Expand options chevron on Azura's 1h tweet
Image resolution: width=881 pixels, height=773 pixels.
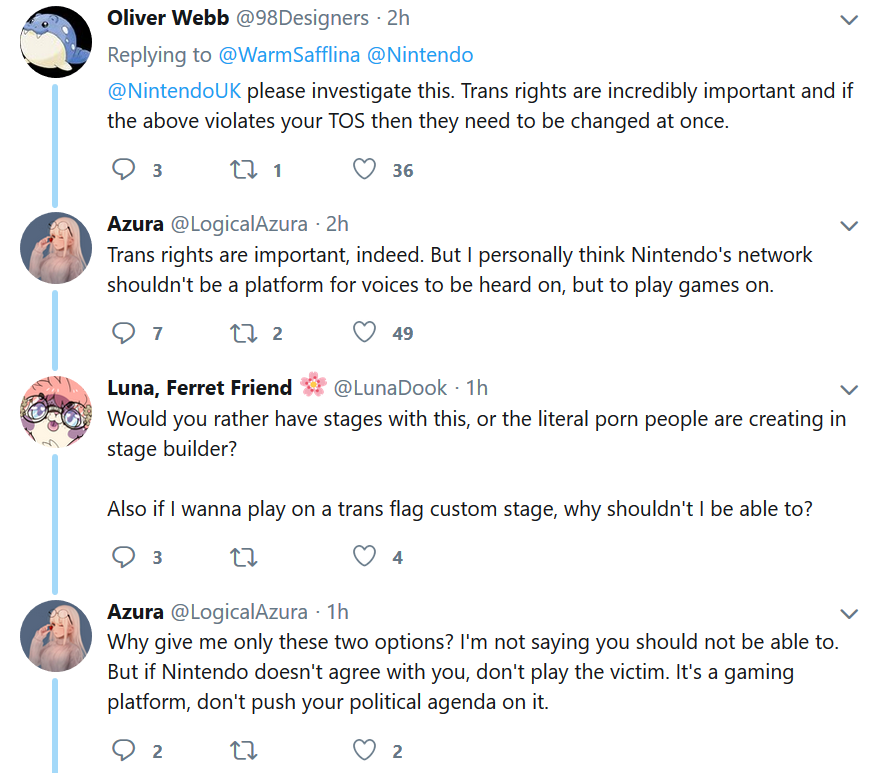click(x=849, y=613)
